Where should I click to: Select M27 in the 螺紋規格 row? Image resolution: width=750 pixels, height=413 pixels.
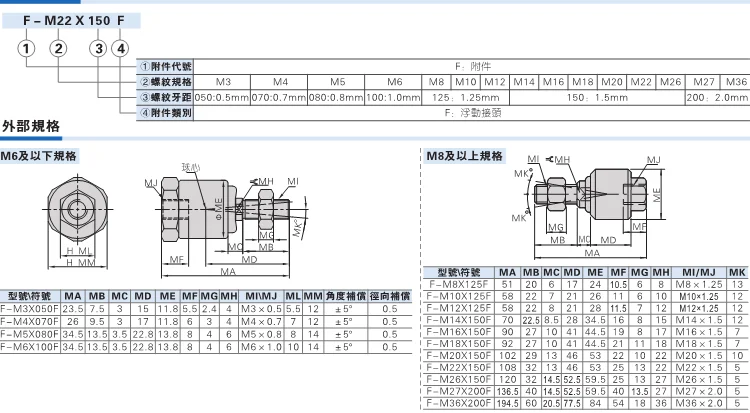click(704, 82)
